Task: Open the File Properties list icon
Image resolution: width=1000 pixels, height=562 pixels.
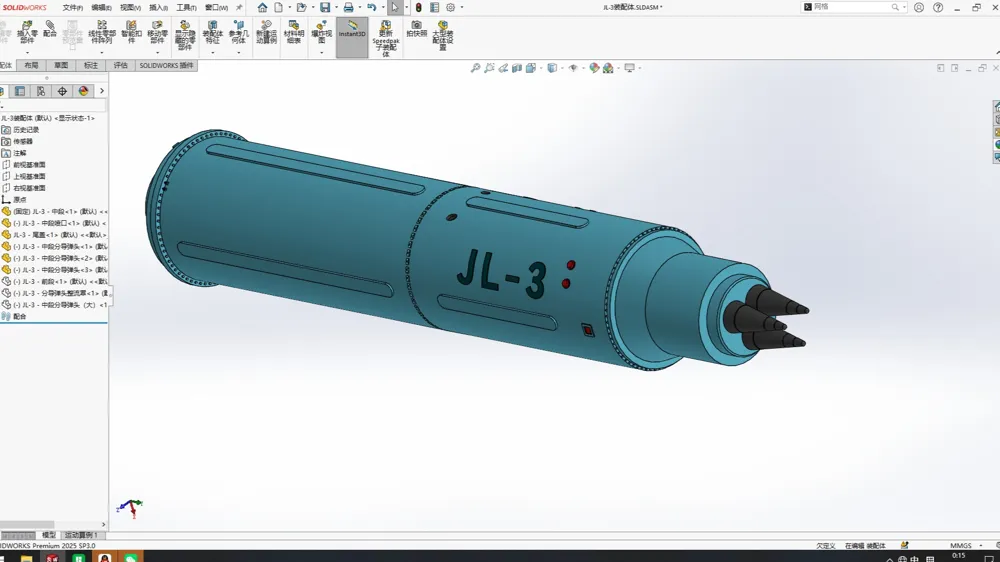Action: pos(434,8)
